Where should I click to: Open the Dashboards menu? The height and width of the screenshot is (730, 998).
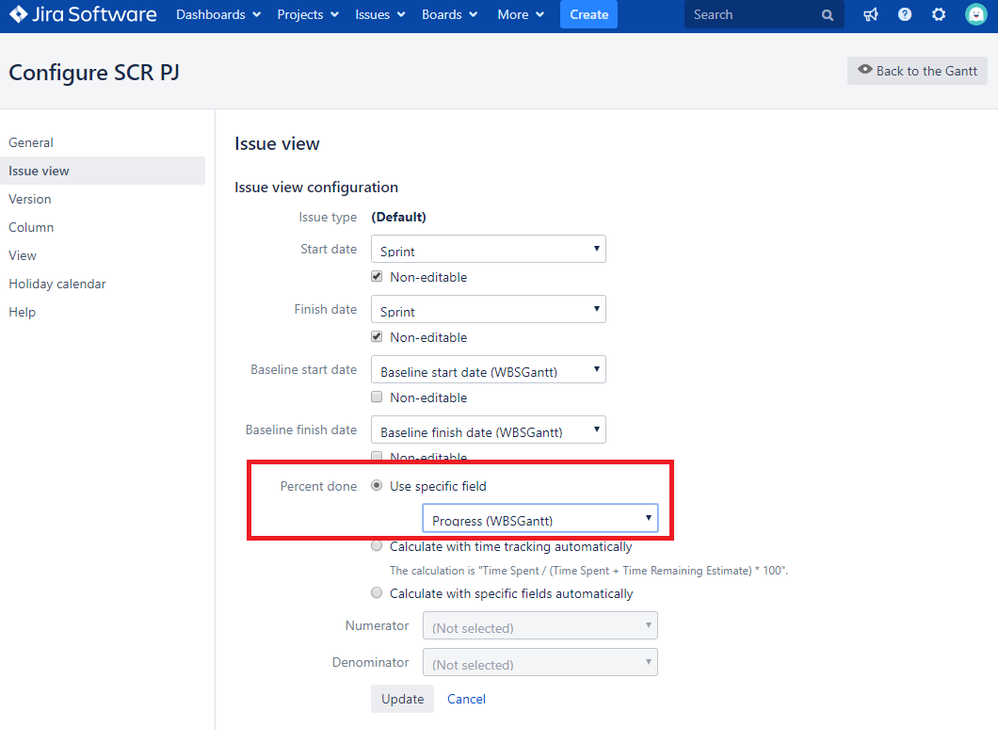[x=218, y=14]
